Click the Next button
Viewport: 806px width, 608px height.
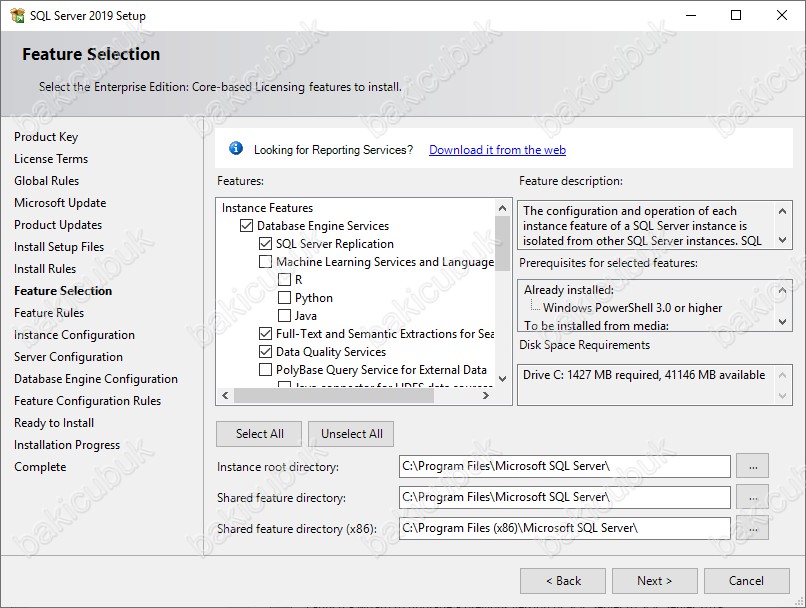click(x=654, y=581)
